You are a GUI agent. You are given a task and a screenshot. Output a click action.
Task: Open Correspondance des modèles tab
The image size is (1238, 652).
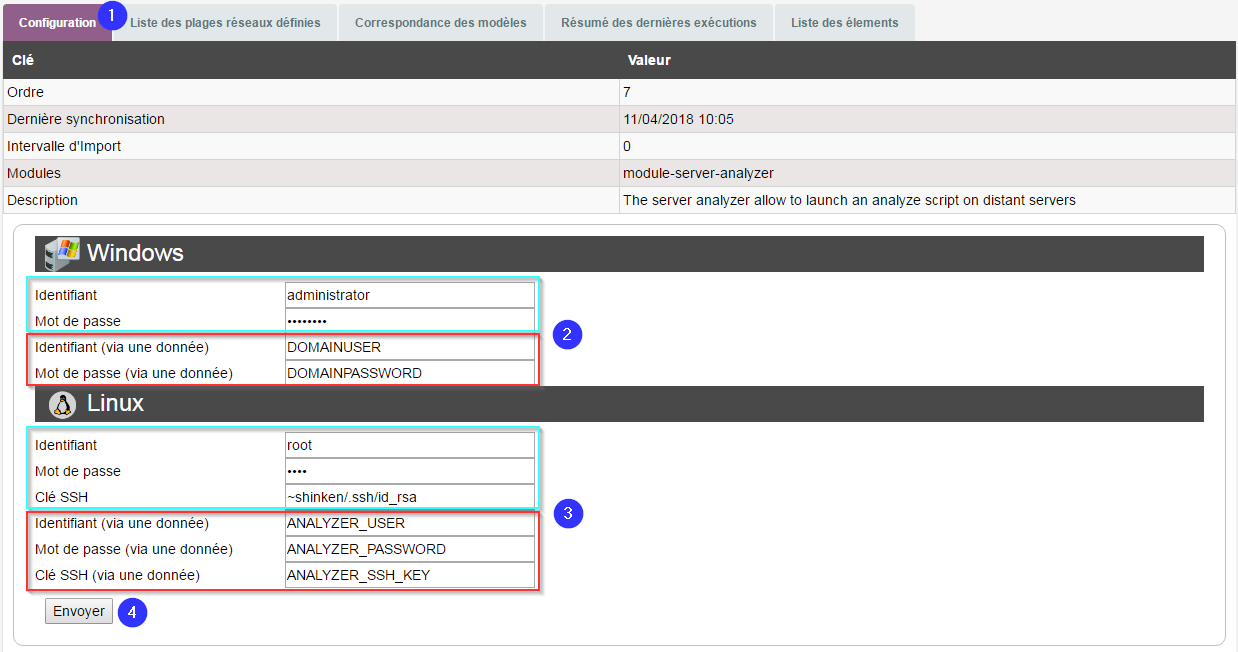click(x=440, y=22)
